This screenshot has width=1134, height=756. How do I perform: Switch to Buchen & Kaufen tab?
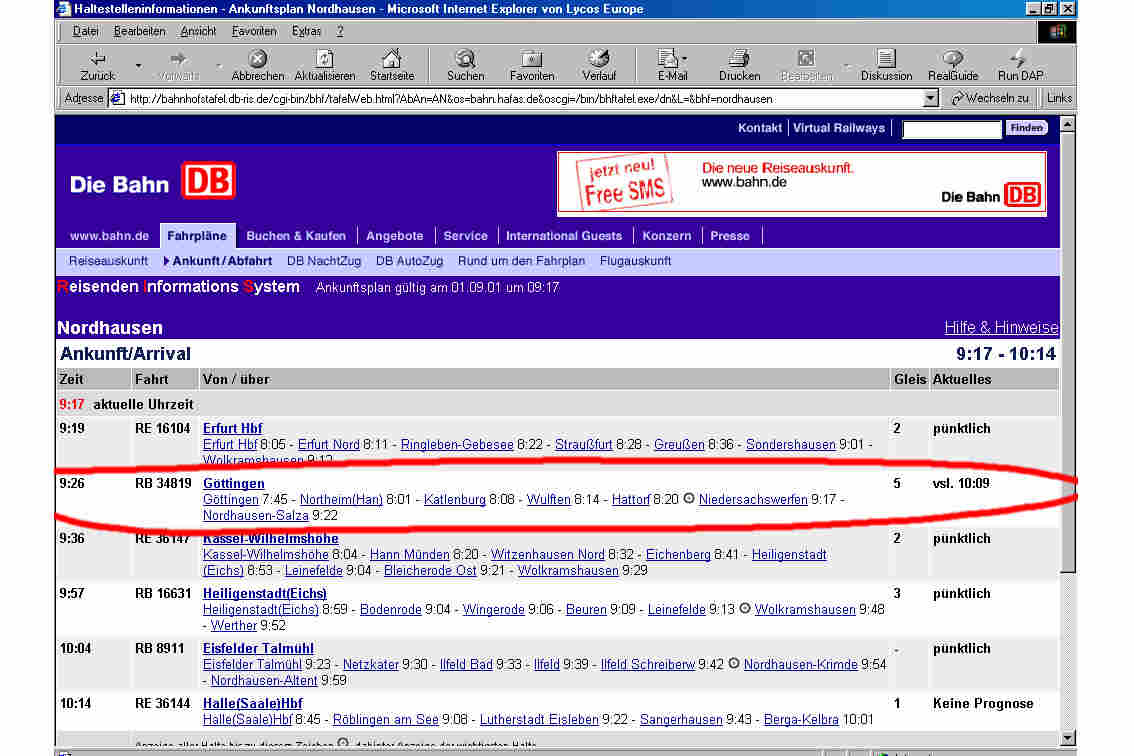click(x=296, y=236)
